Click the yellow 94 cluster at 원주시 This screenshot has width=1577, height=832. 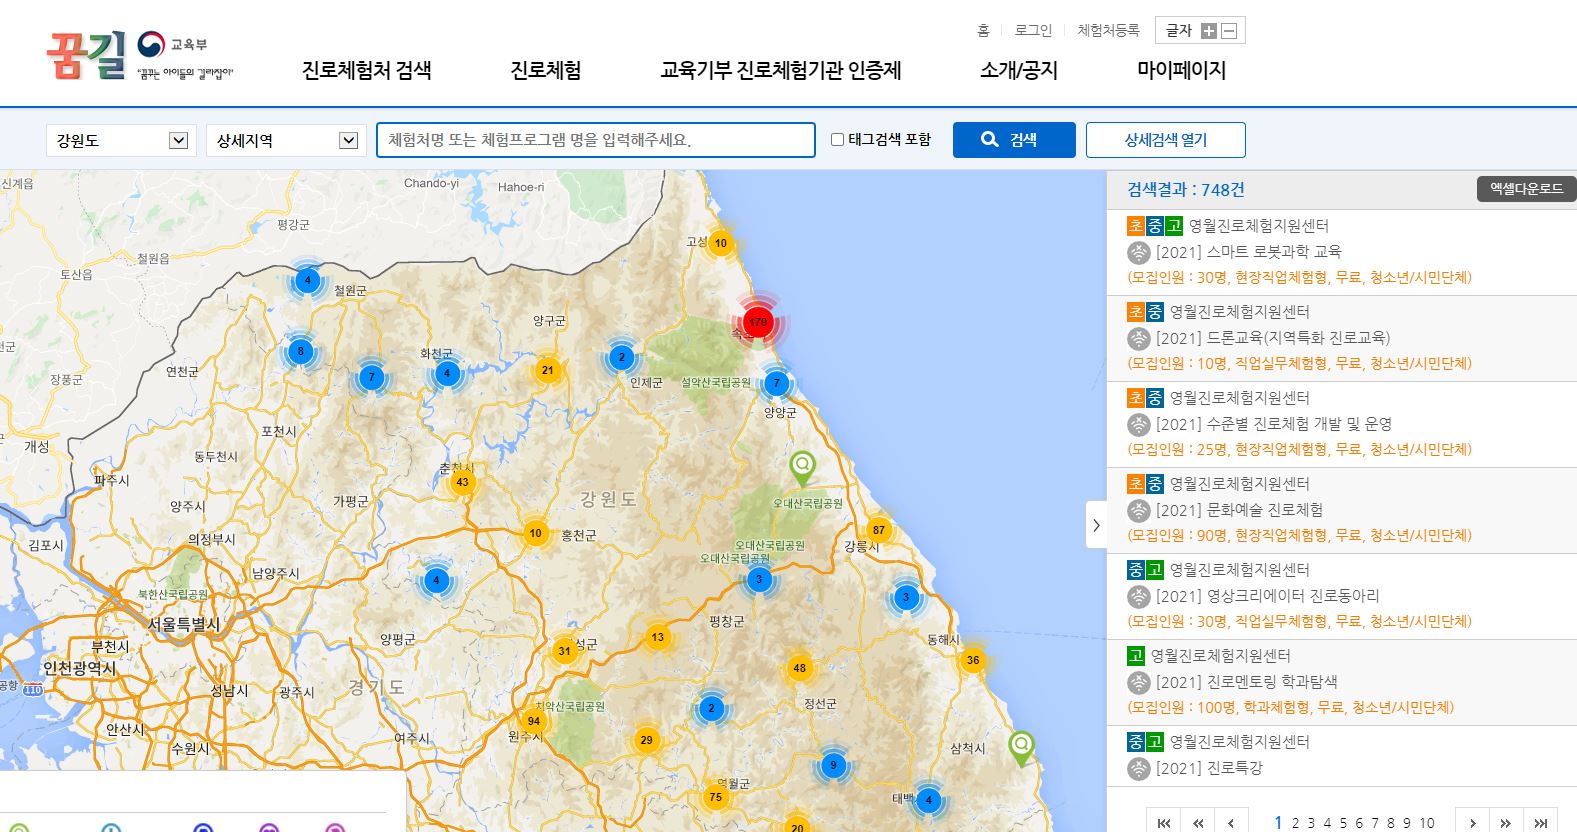(x=534, y=721)
